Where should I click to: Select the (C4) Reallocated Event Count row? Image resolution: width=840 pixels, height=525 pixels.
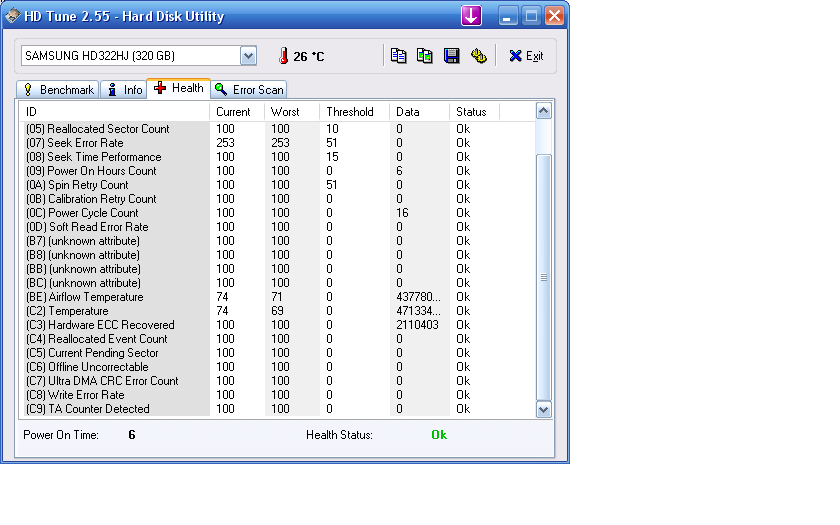coord(278,339)
